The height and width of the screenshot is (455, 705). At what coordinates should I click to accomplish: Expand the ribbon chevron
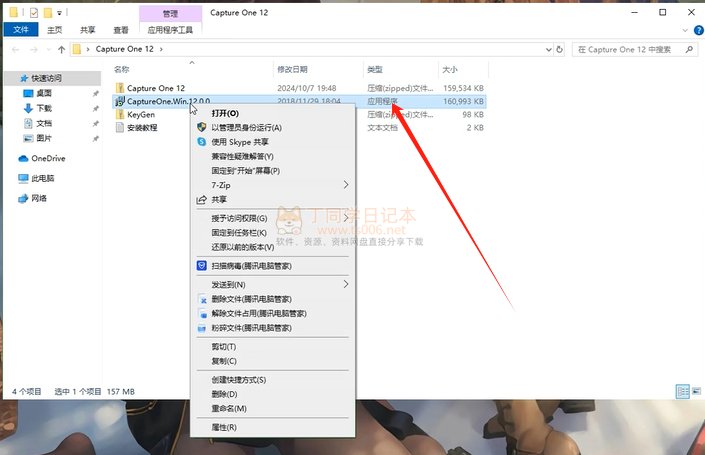(x=685, y=30)
